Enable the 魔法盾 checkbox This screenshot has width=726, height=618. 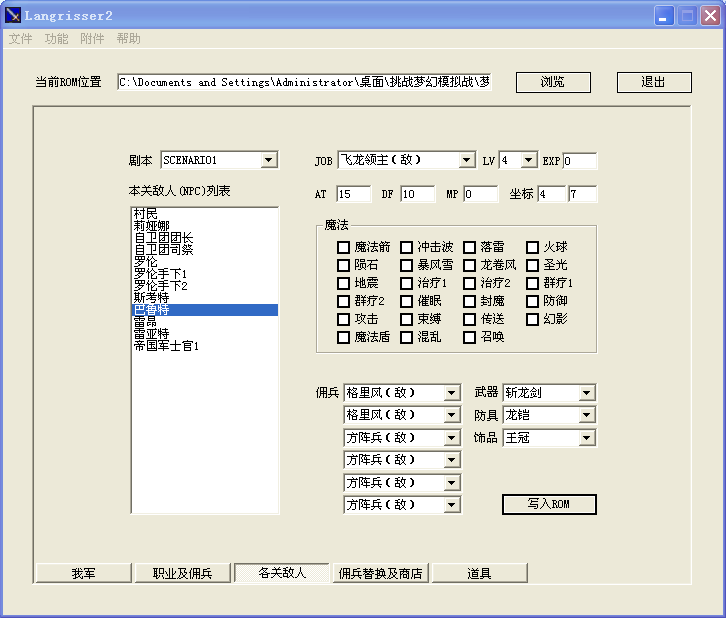343,337
